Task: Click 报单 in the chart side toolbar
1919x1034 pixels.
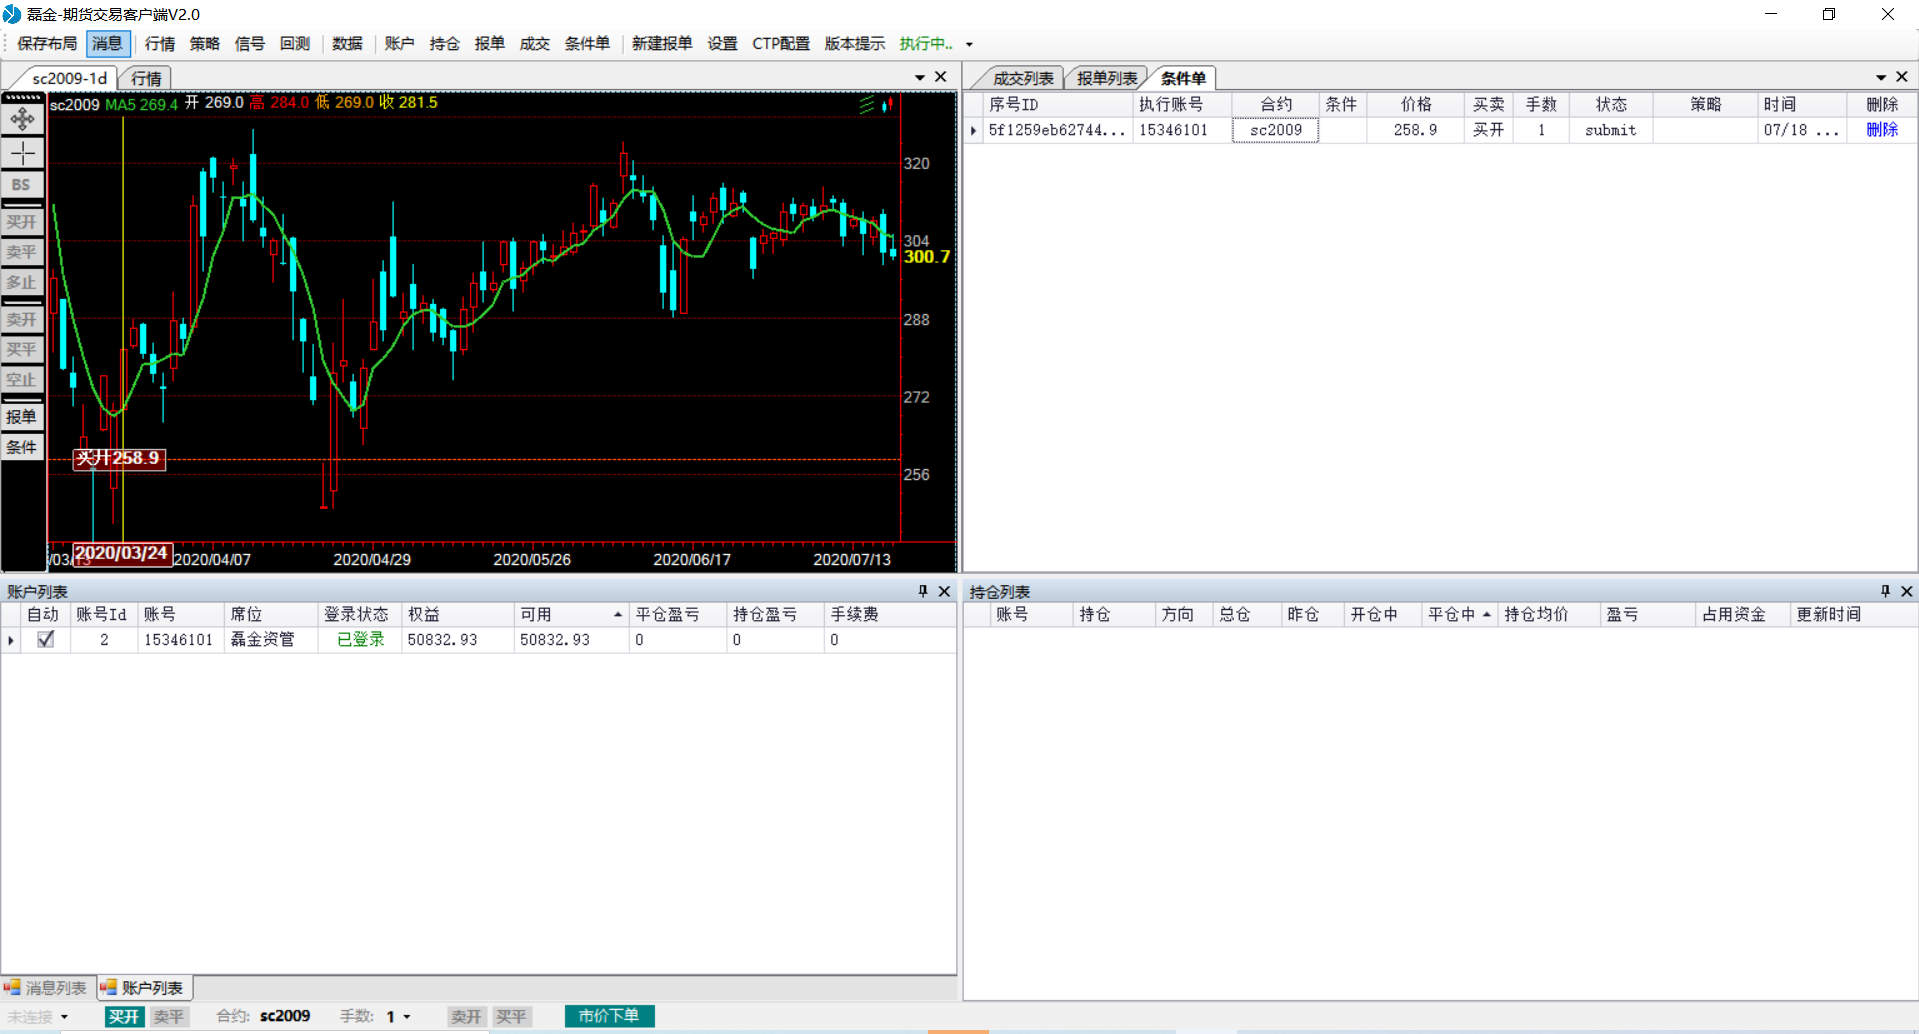Action: pyautogui.click(x=22, y=417)
